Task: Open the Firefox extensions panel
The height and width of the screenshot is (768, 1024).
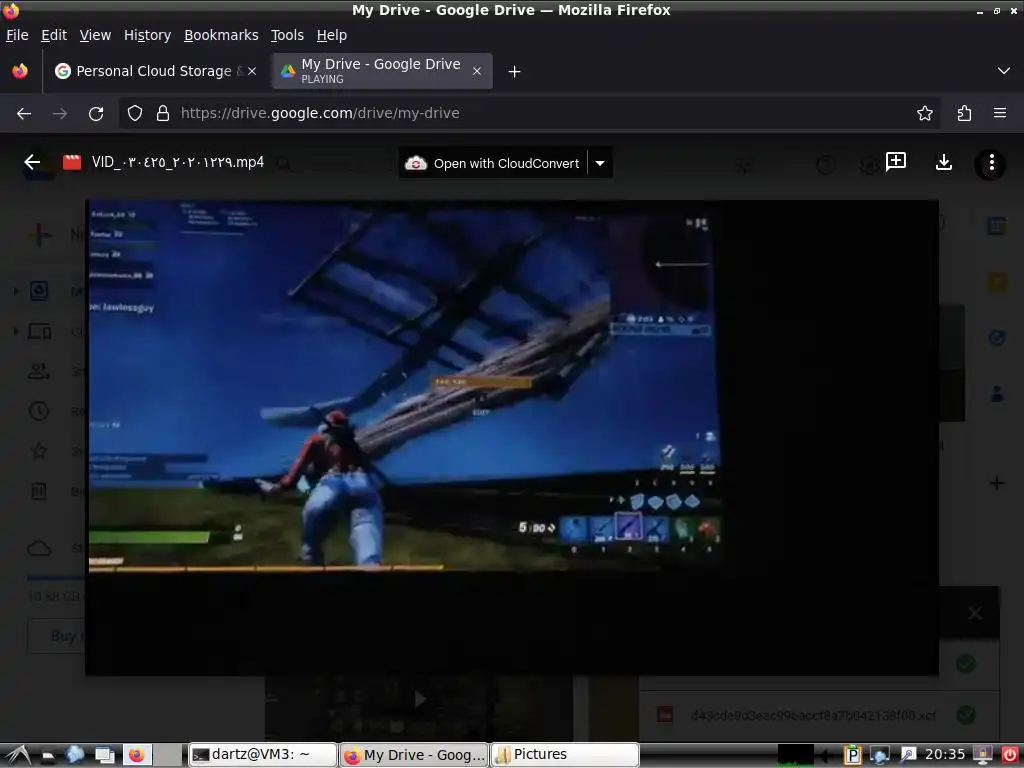Action: (964, 114)
